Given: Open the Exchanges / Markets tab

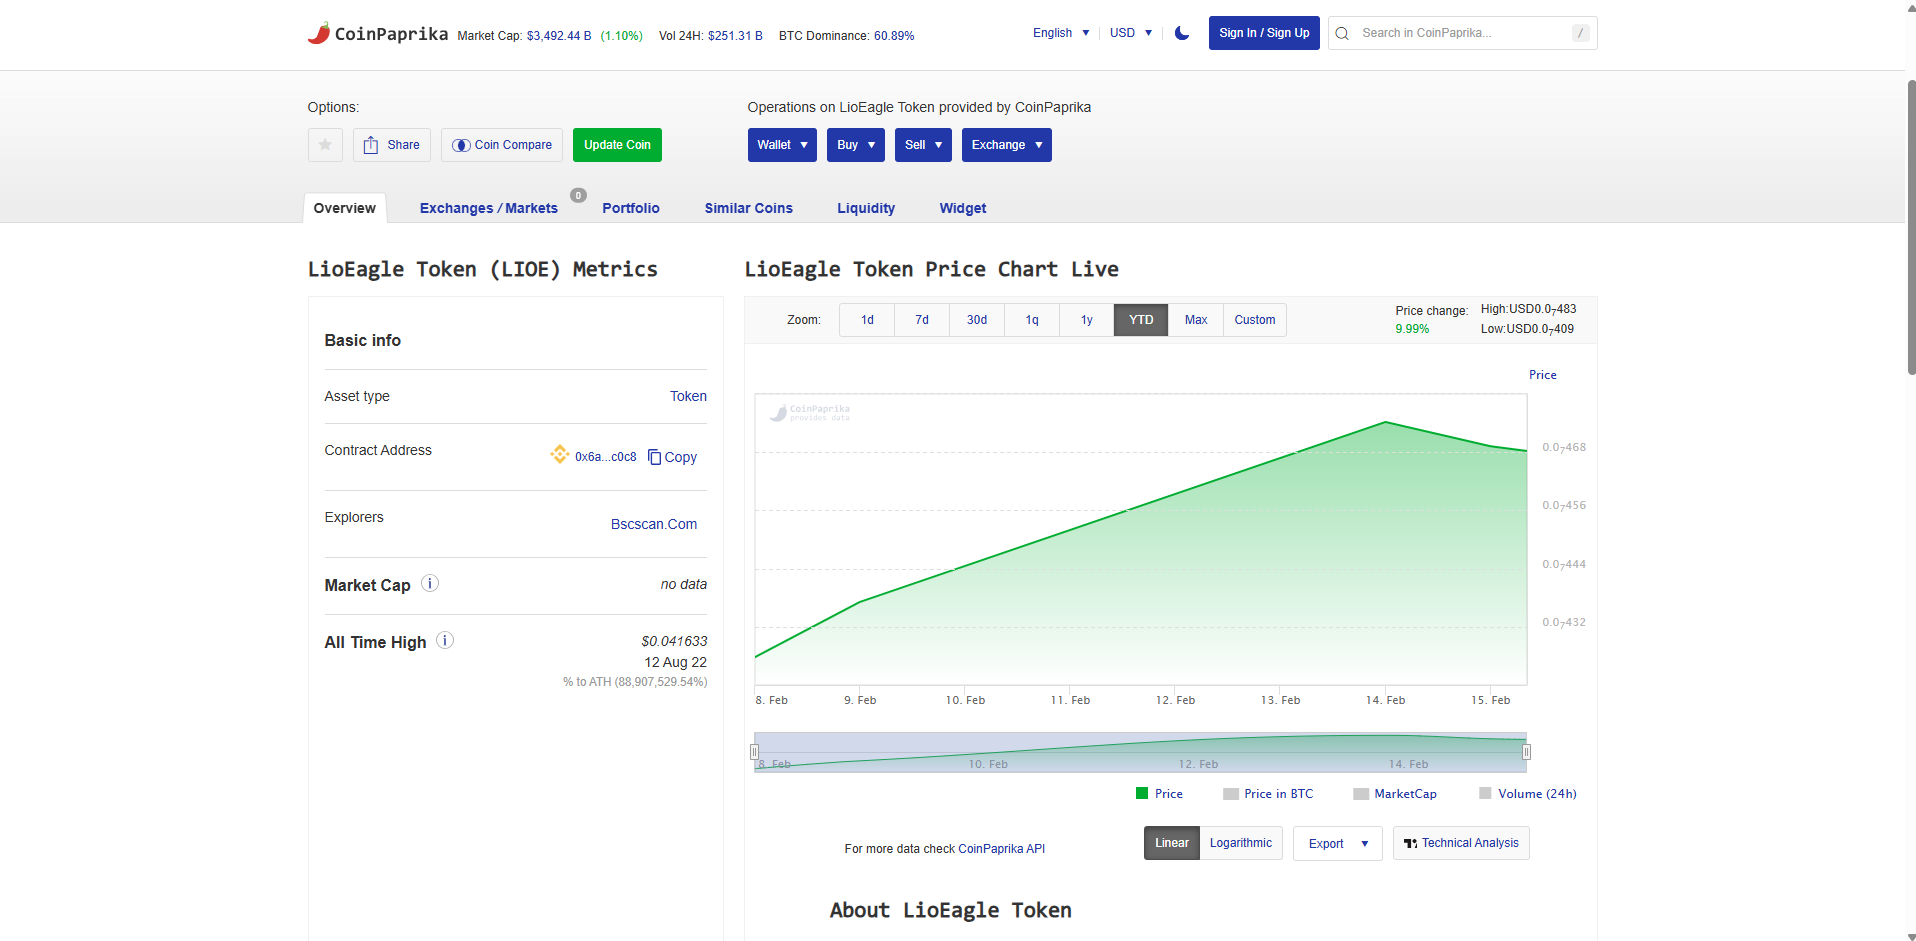Looking at the screenshot, I should pos(489,208).
